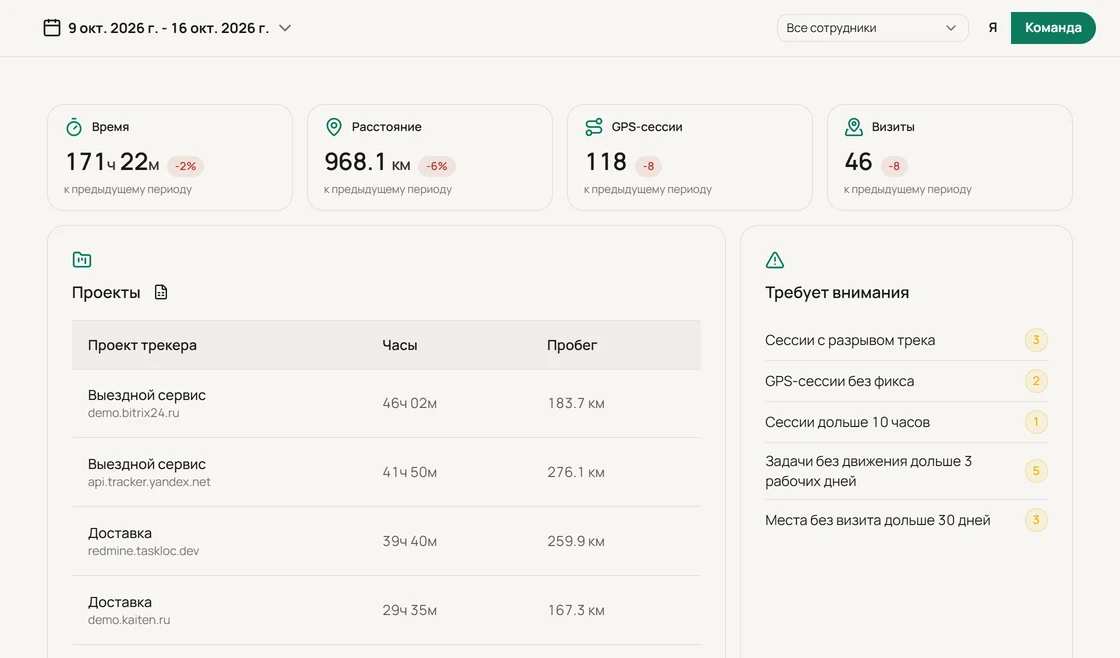
Task: Click the Пробег column header
Action: (571, 345)
